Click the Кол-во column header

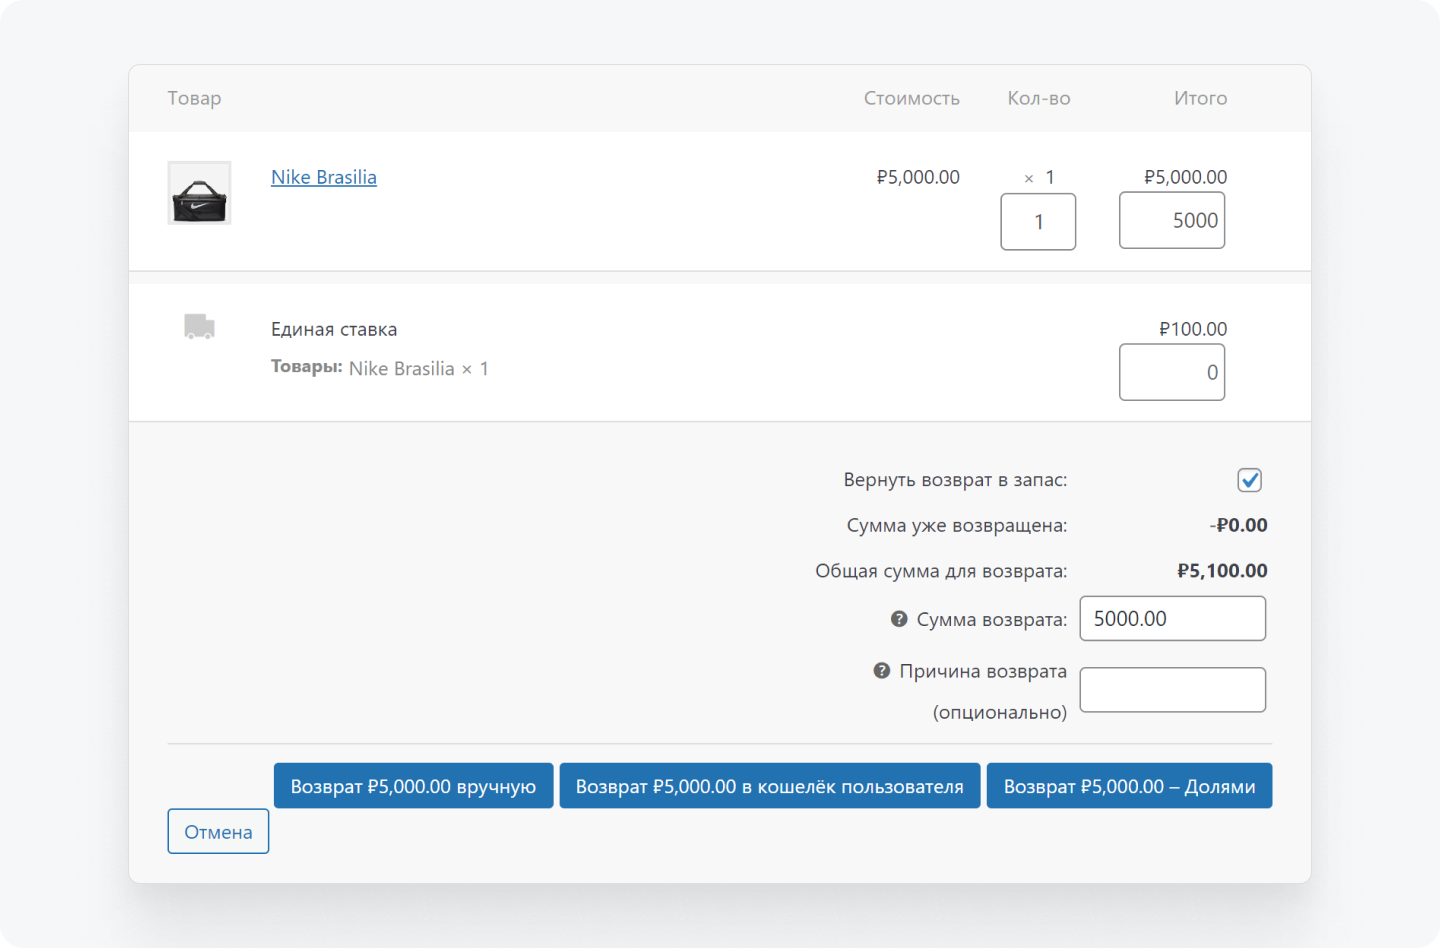[1039, 98]
